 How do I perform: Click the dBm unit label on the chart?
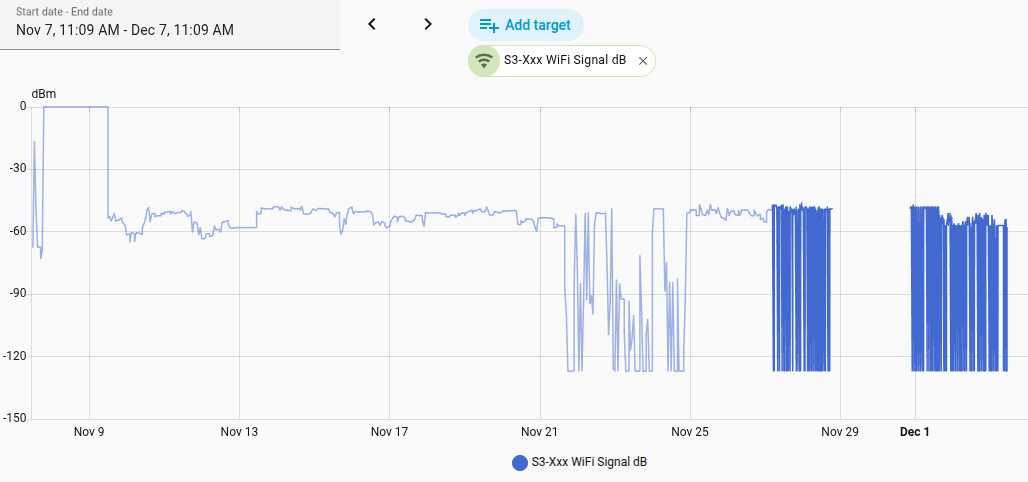[44, 94]
